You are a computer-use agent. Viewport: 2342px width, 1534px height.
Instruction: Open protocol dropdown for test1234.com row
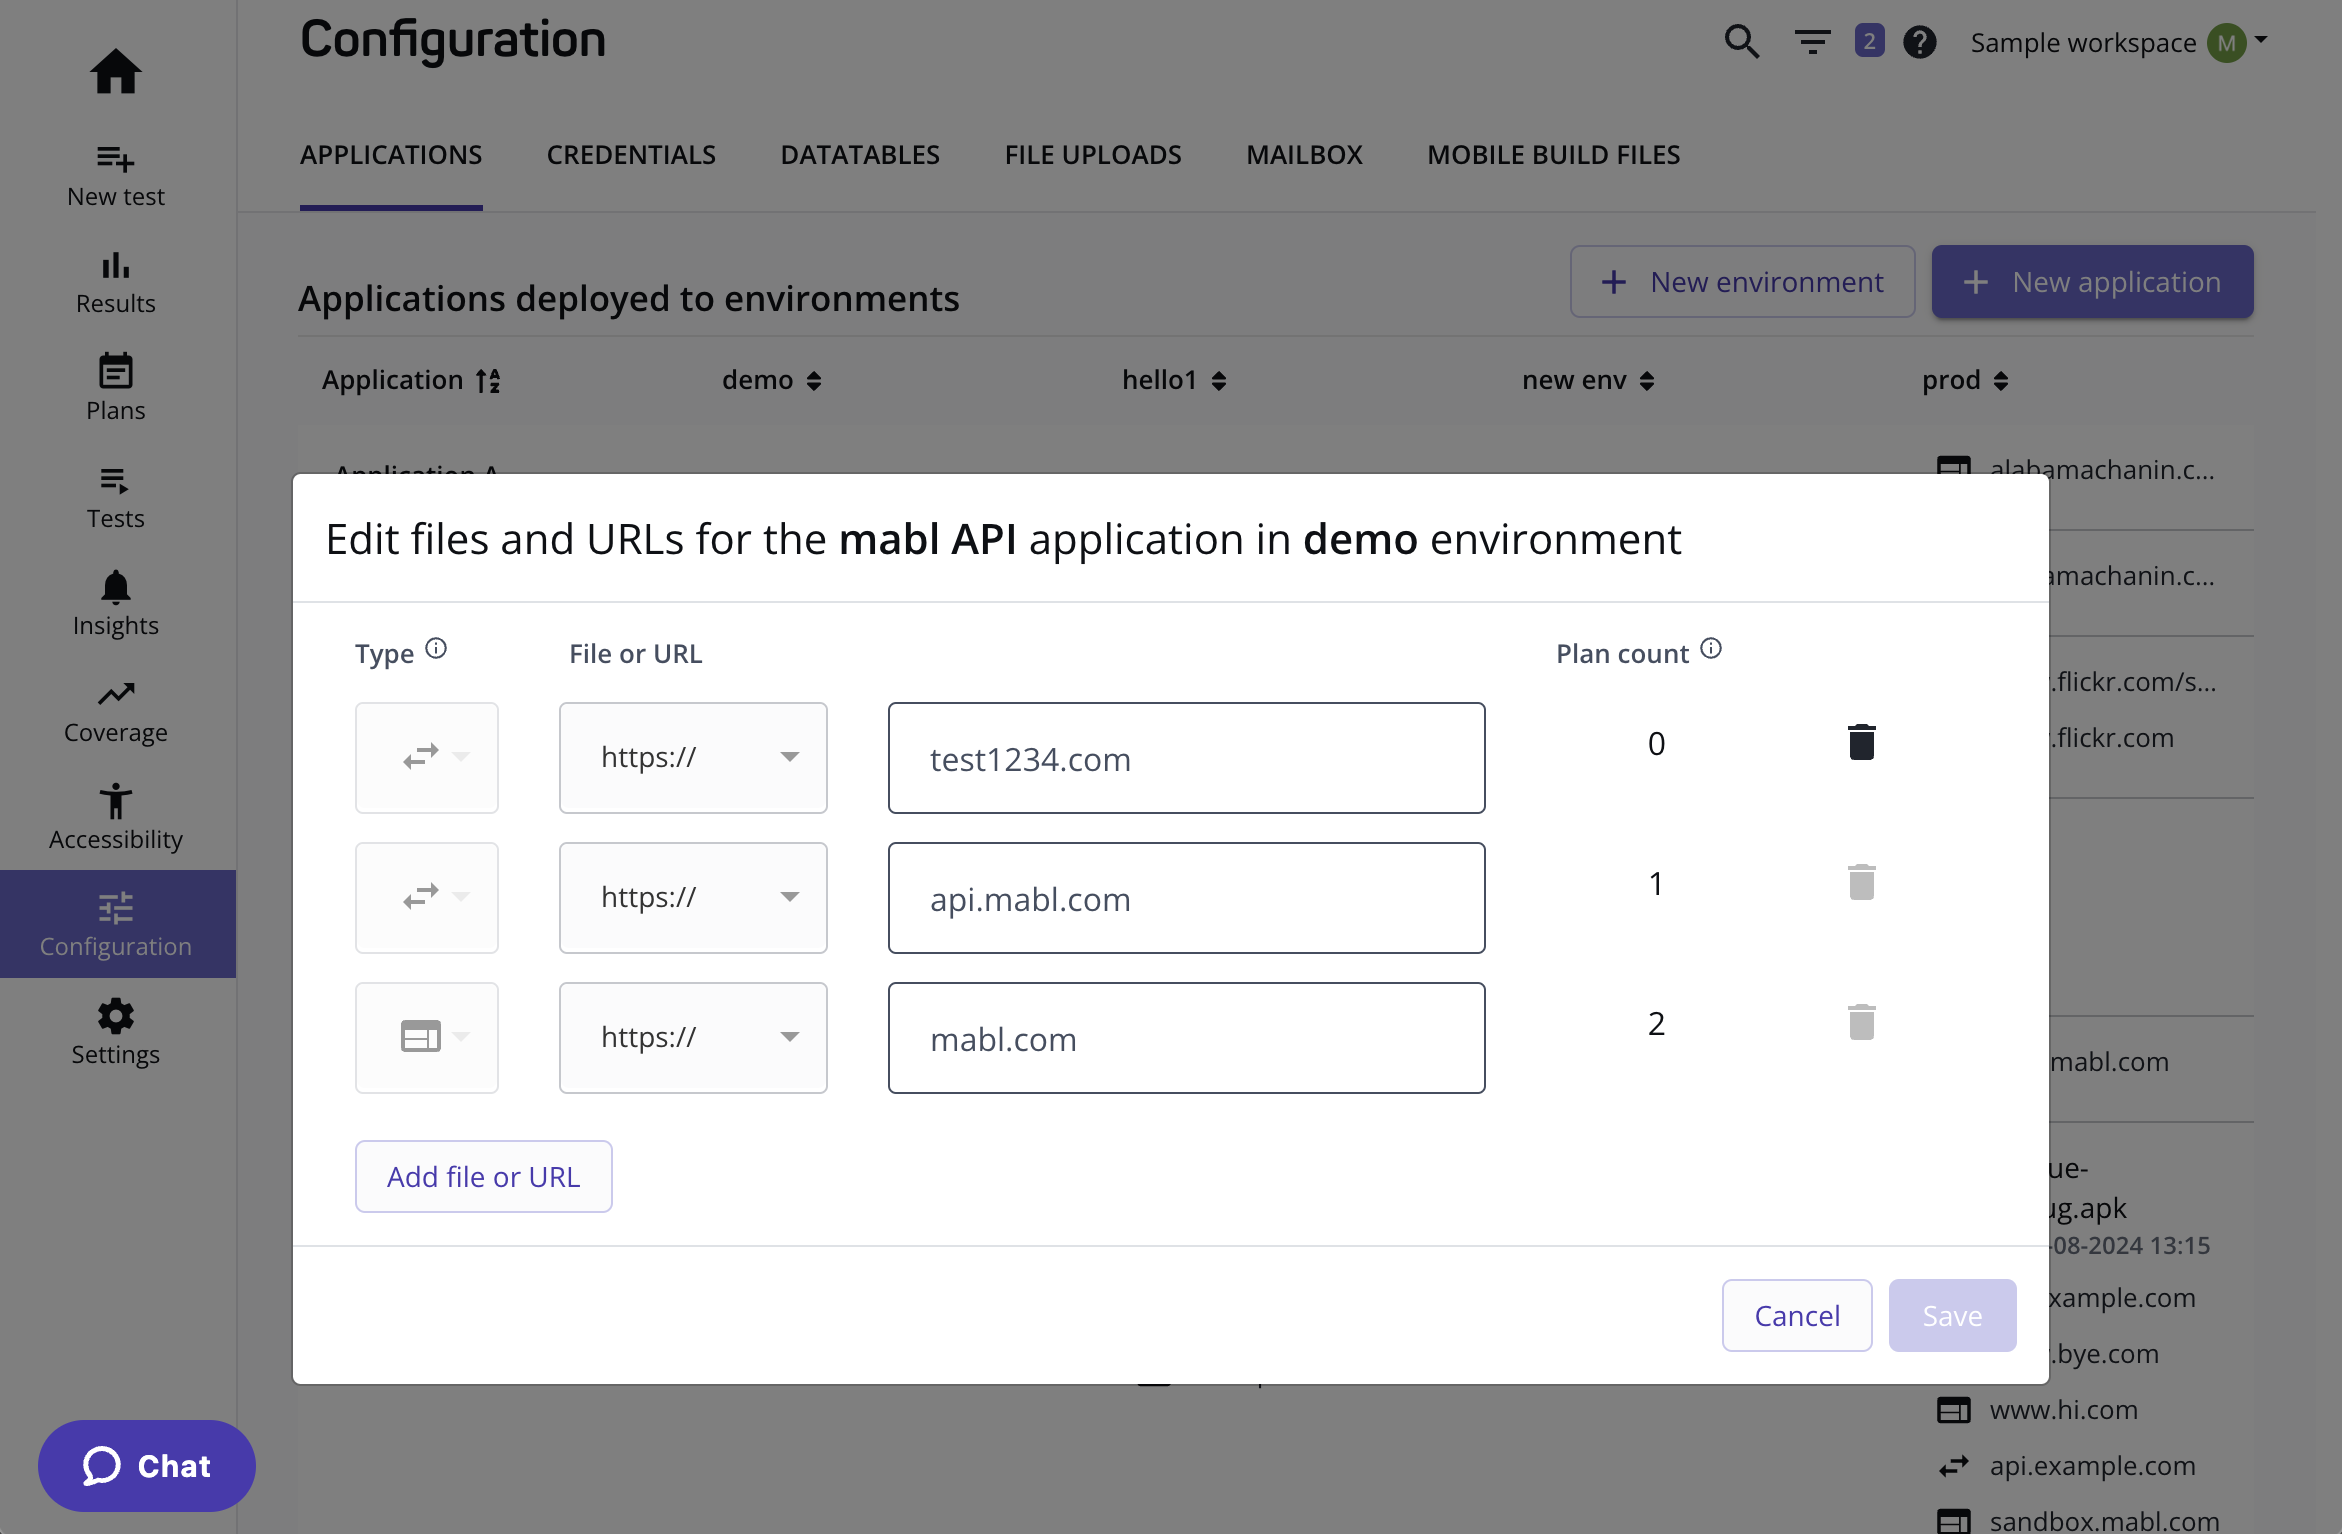click(x=693, y=758)
